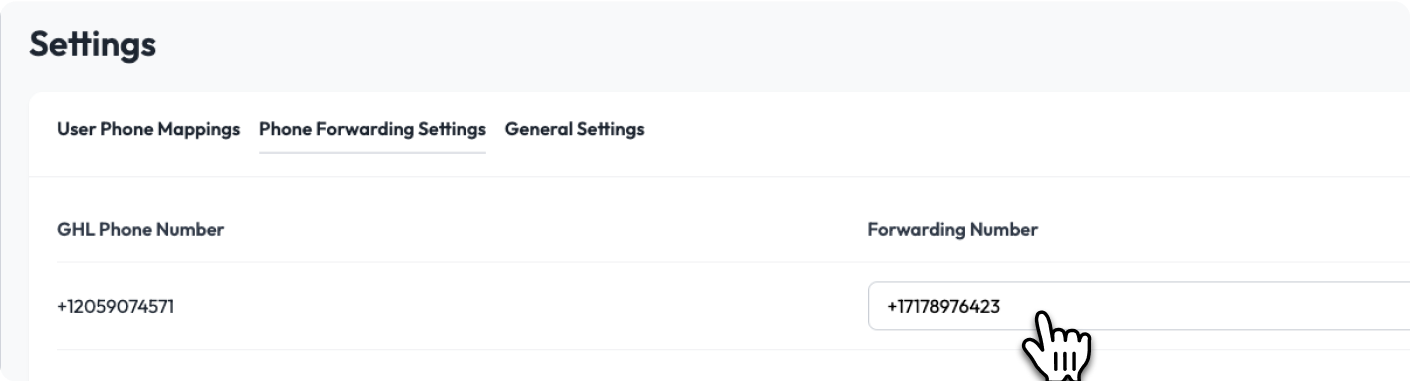
Task: Place cursor in the +17178976423 text
Action: pos(943,306)
